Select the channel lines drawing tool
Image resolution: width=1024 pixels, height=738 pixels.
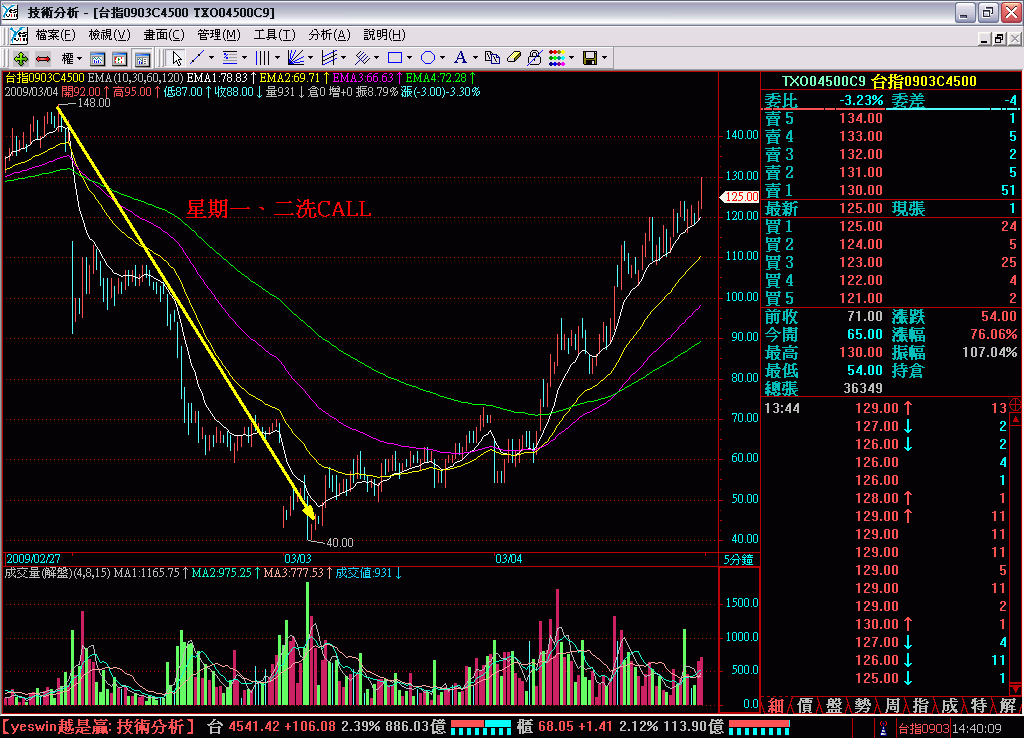point(329,58)
